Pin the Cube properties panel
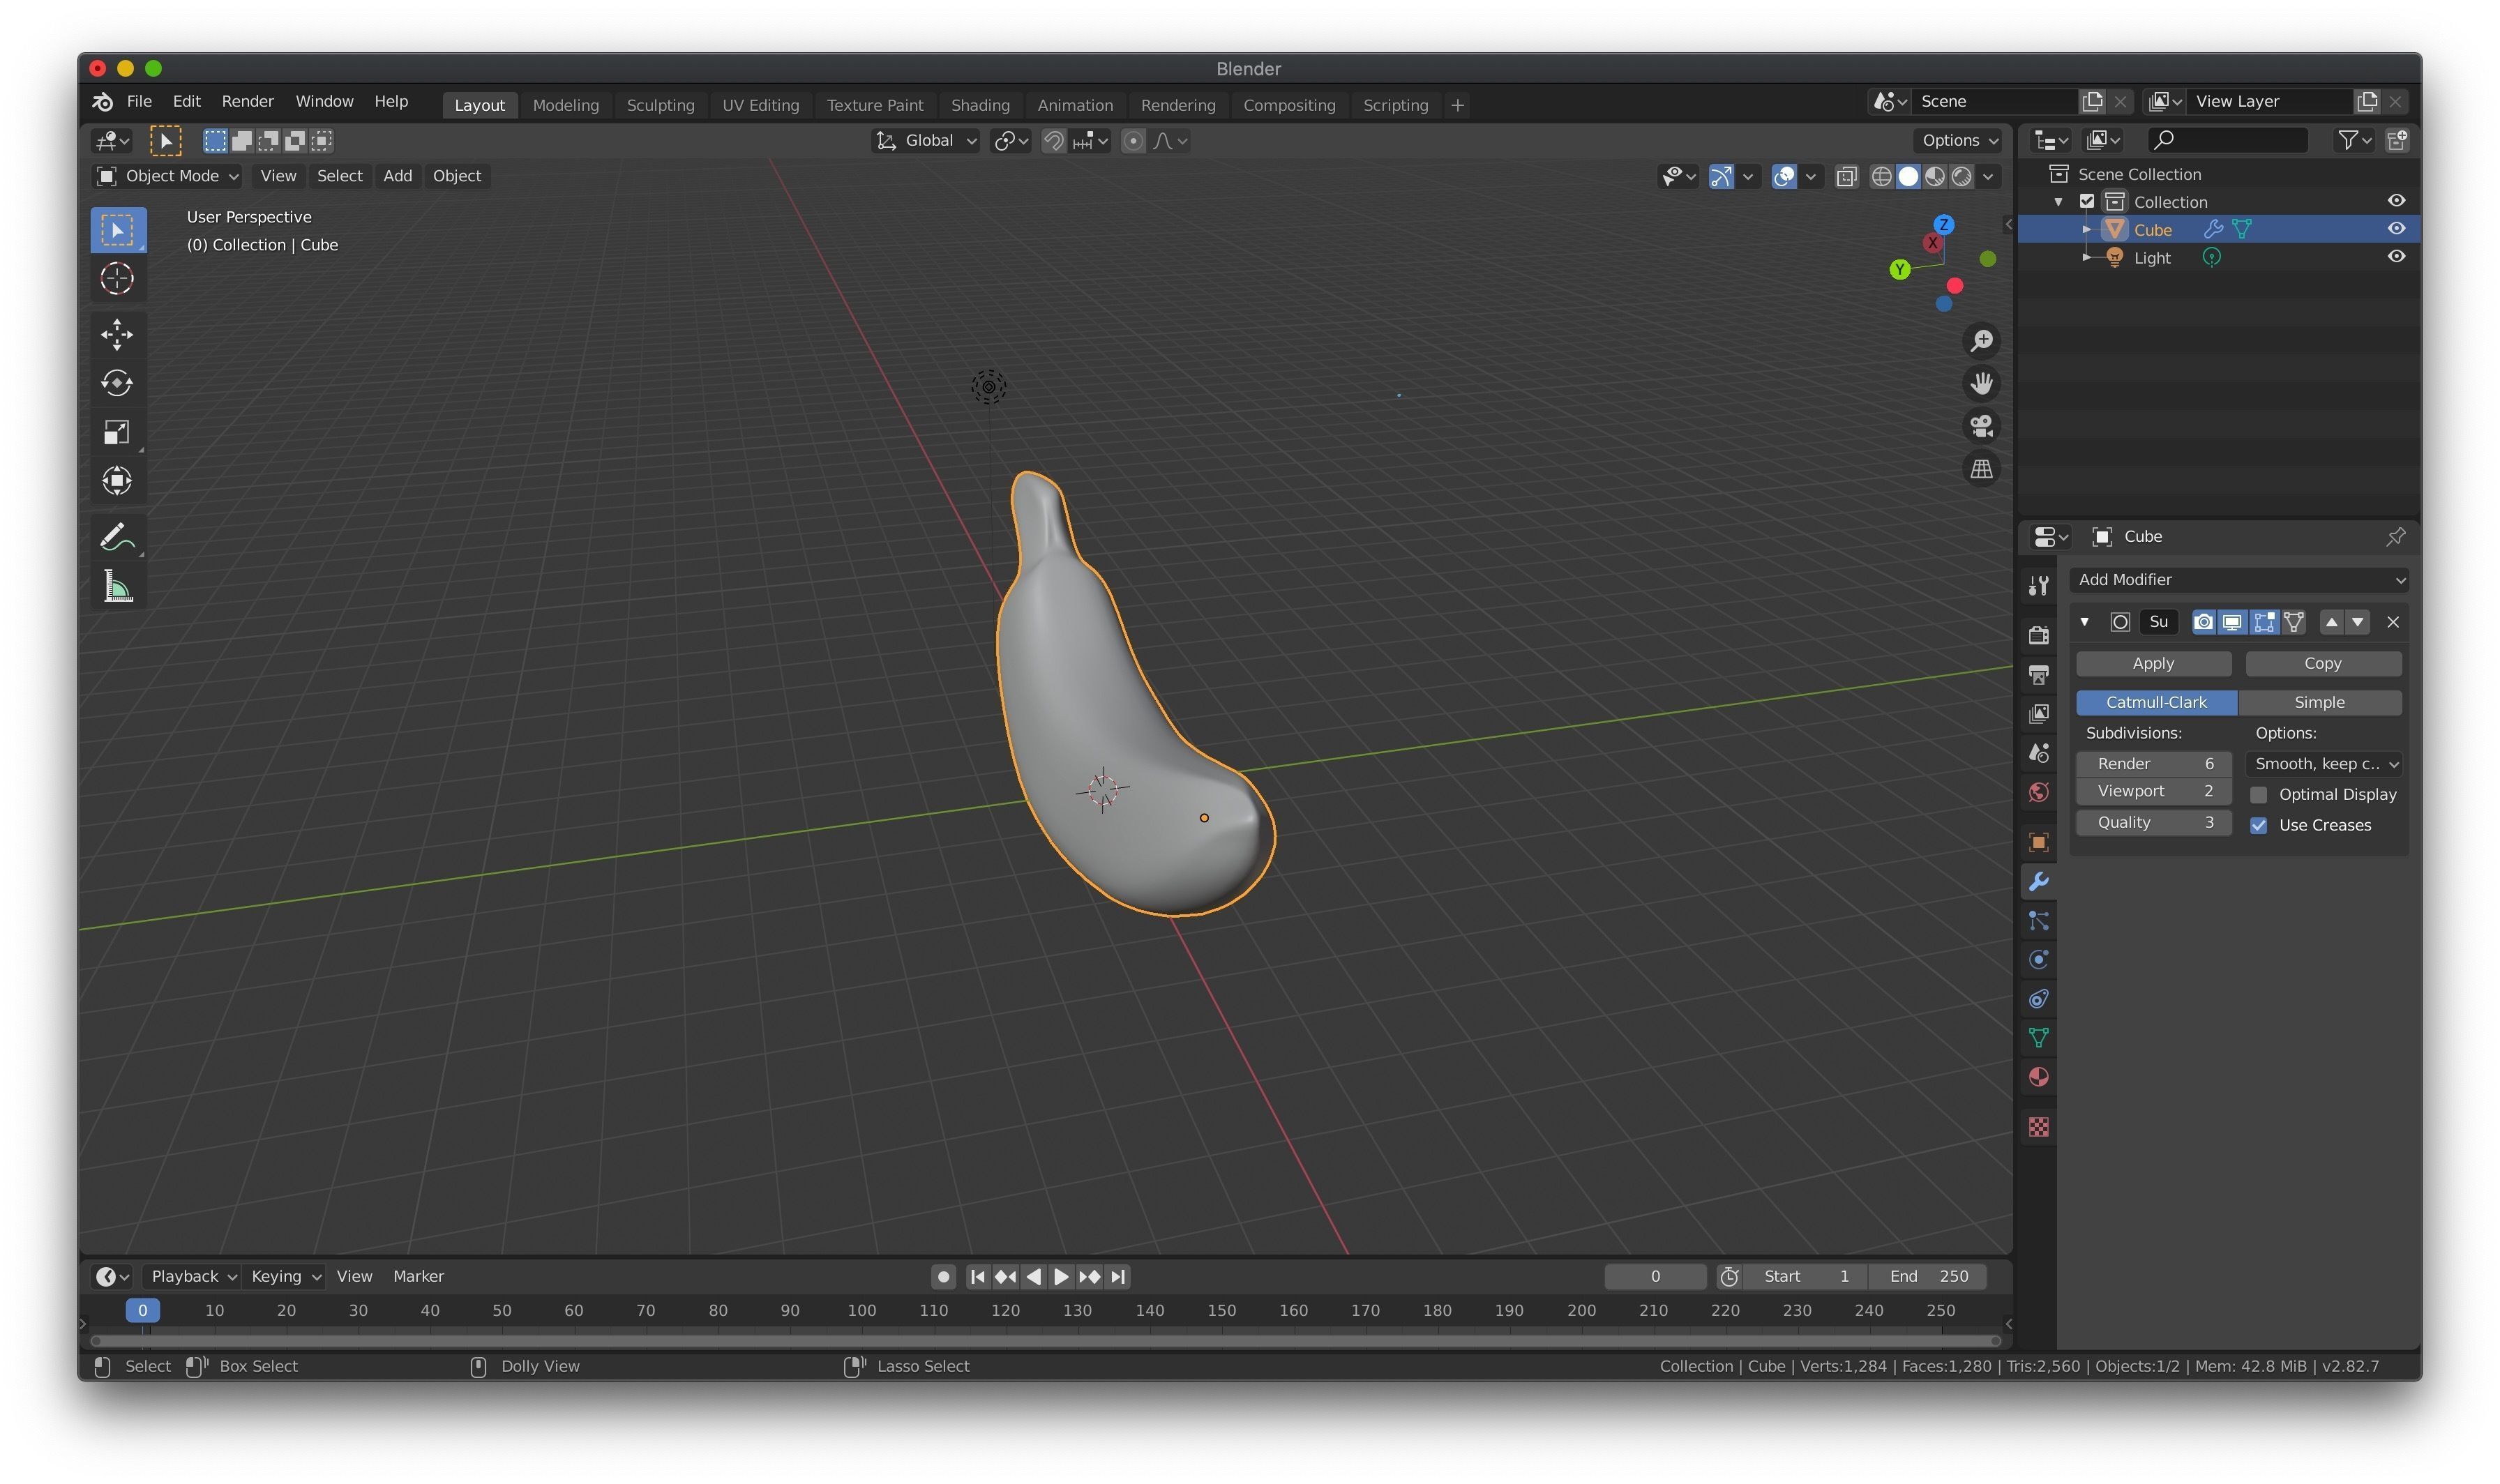 point(2396,537)
